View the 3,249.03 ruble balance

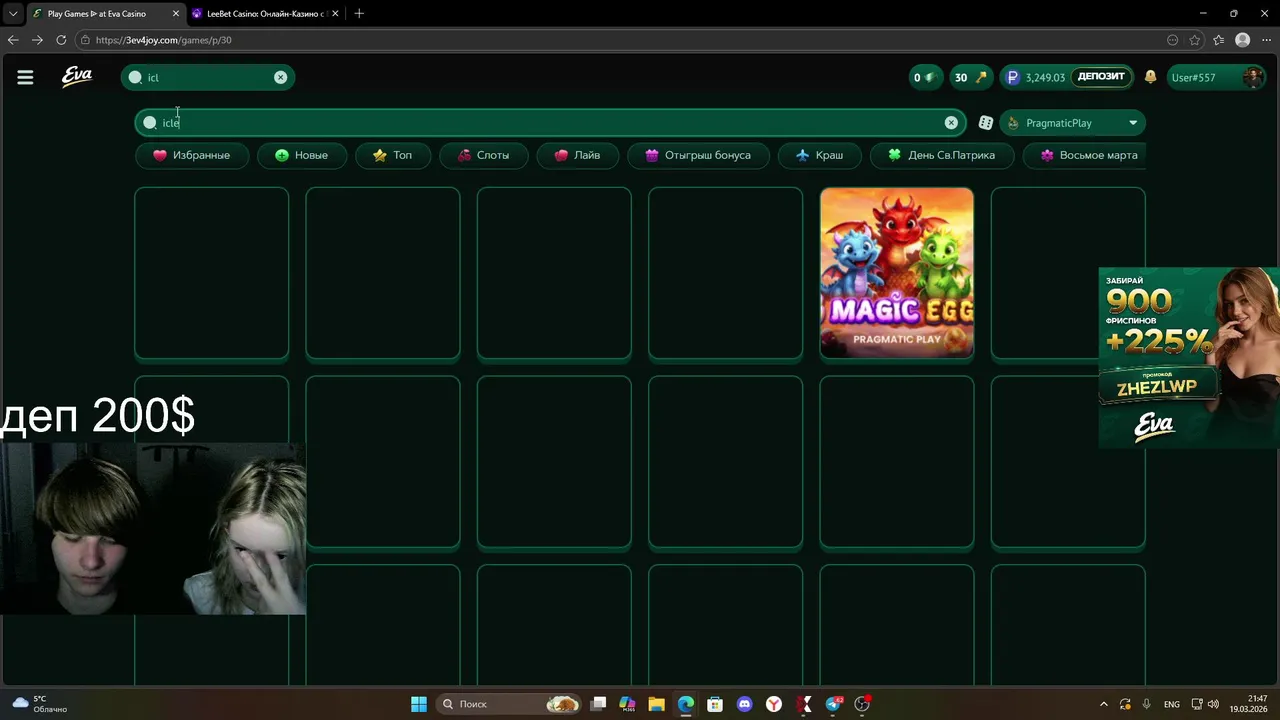[x=1034, y=77]
